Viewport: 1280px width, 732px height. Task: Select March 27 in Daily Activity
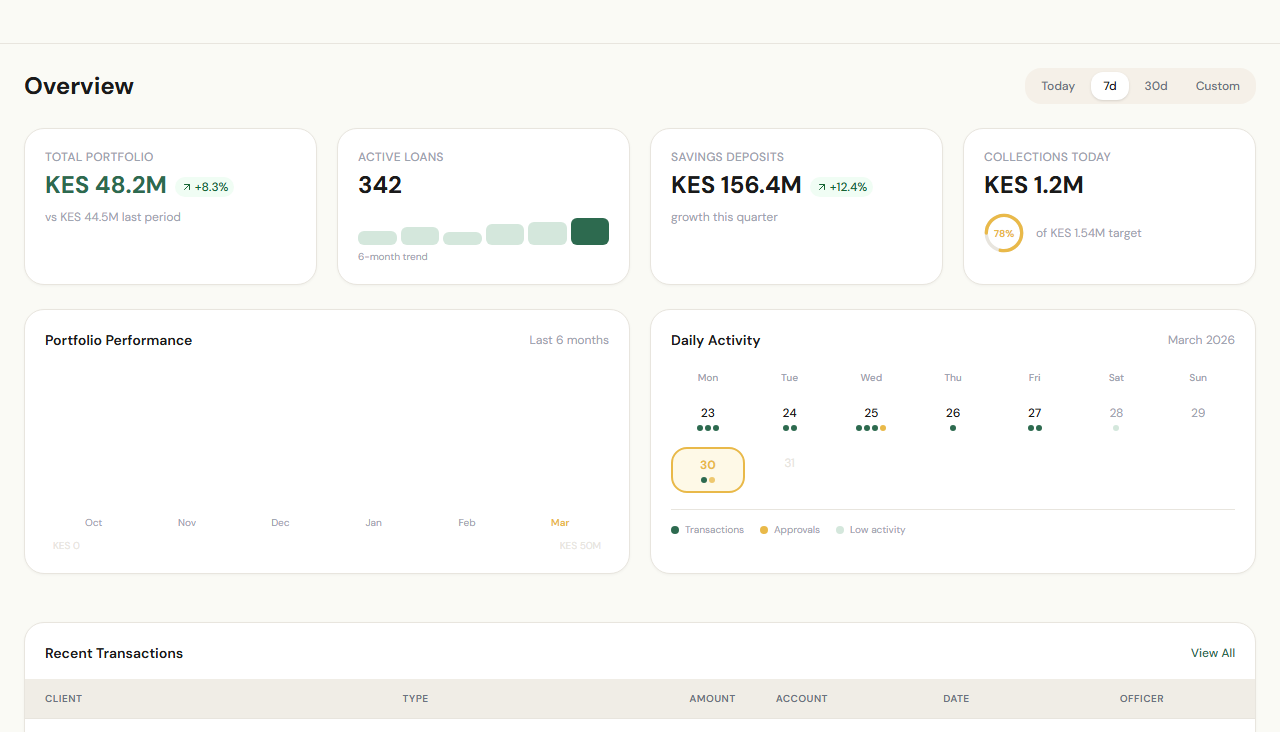1035,418
